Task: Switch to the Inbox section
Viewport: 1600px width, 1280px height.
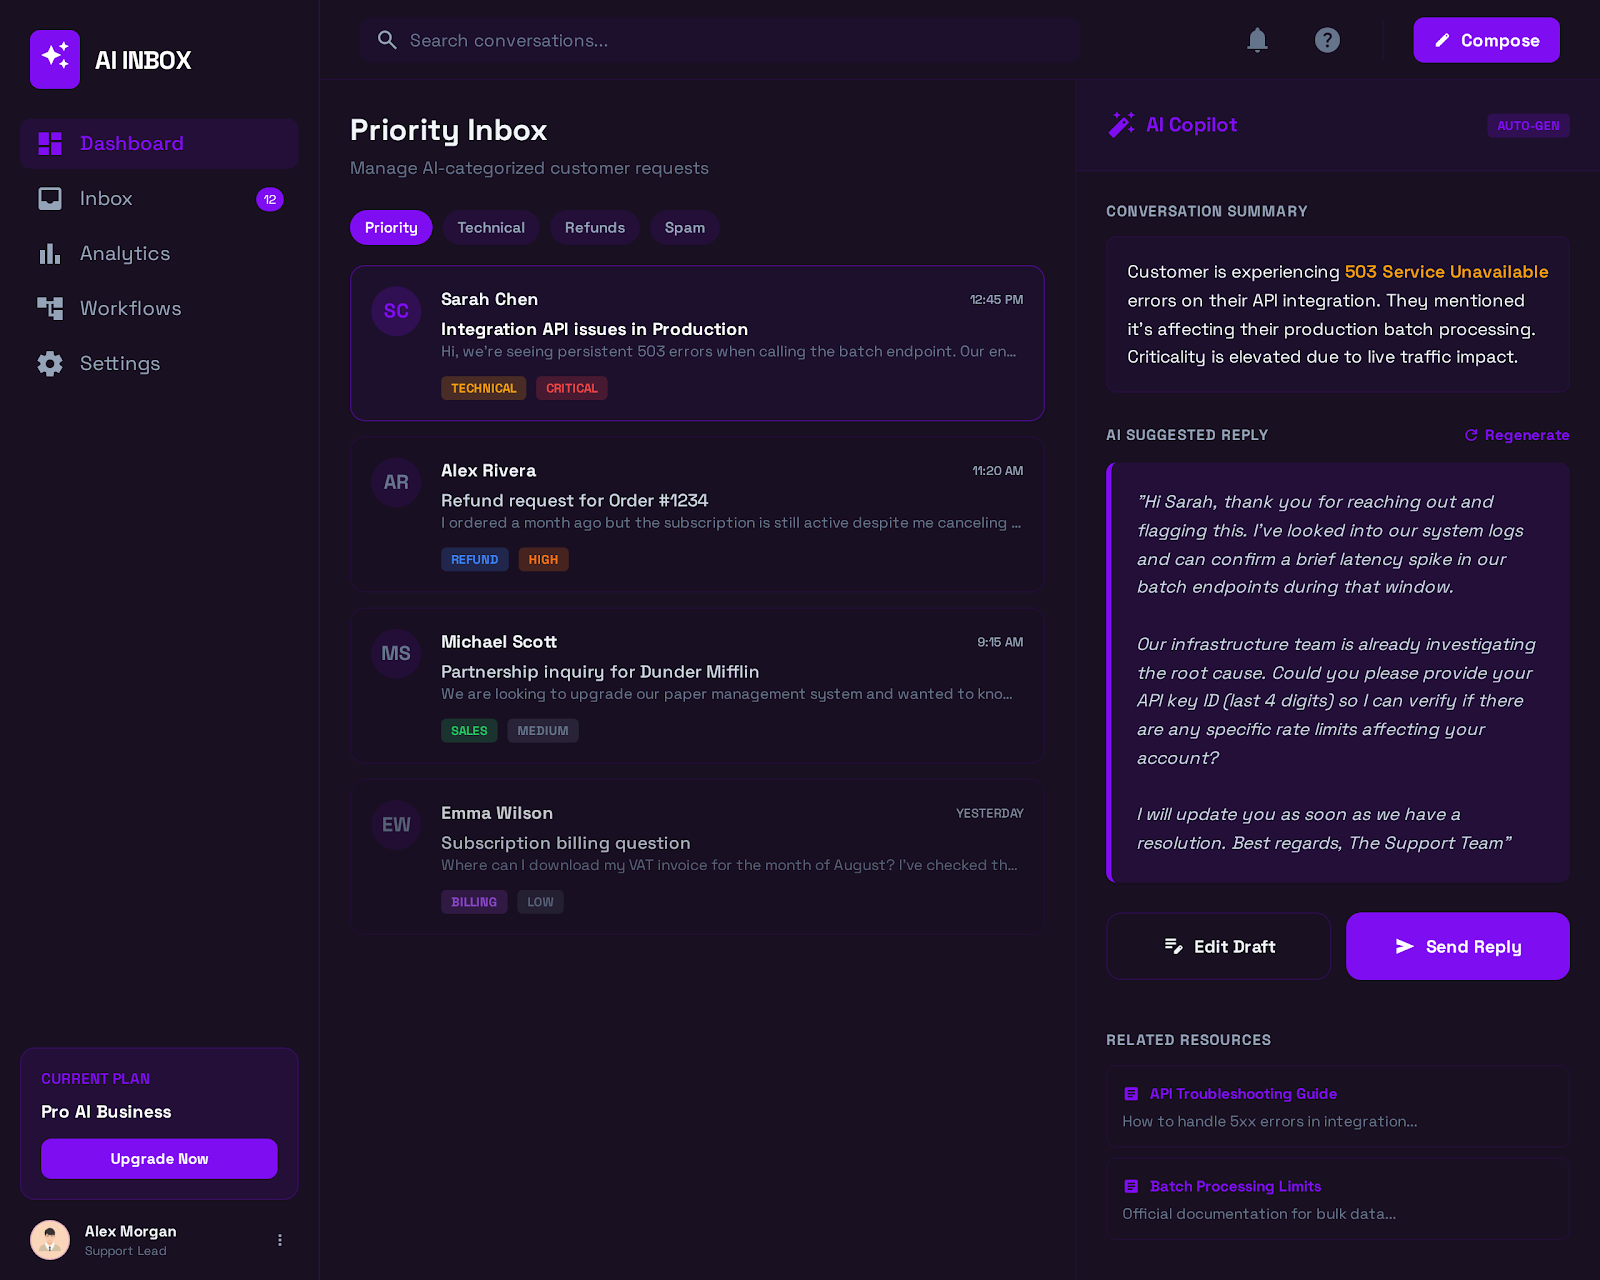Action: [106, 198]
